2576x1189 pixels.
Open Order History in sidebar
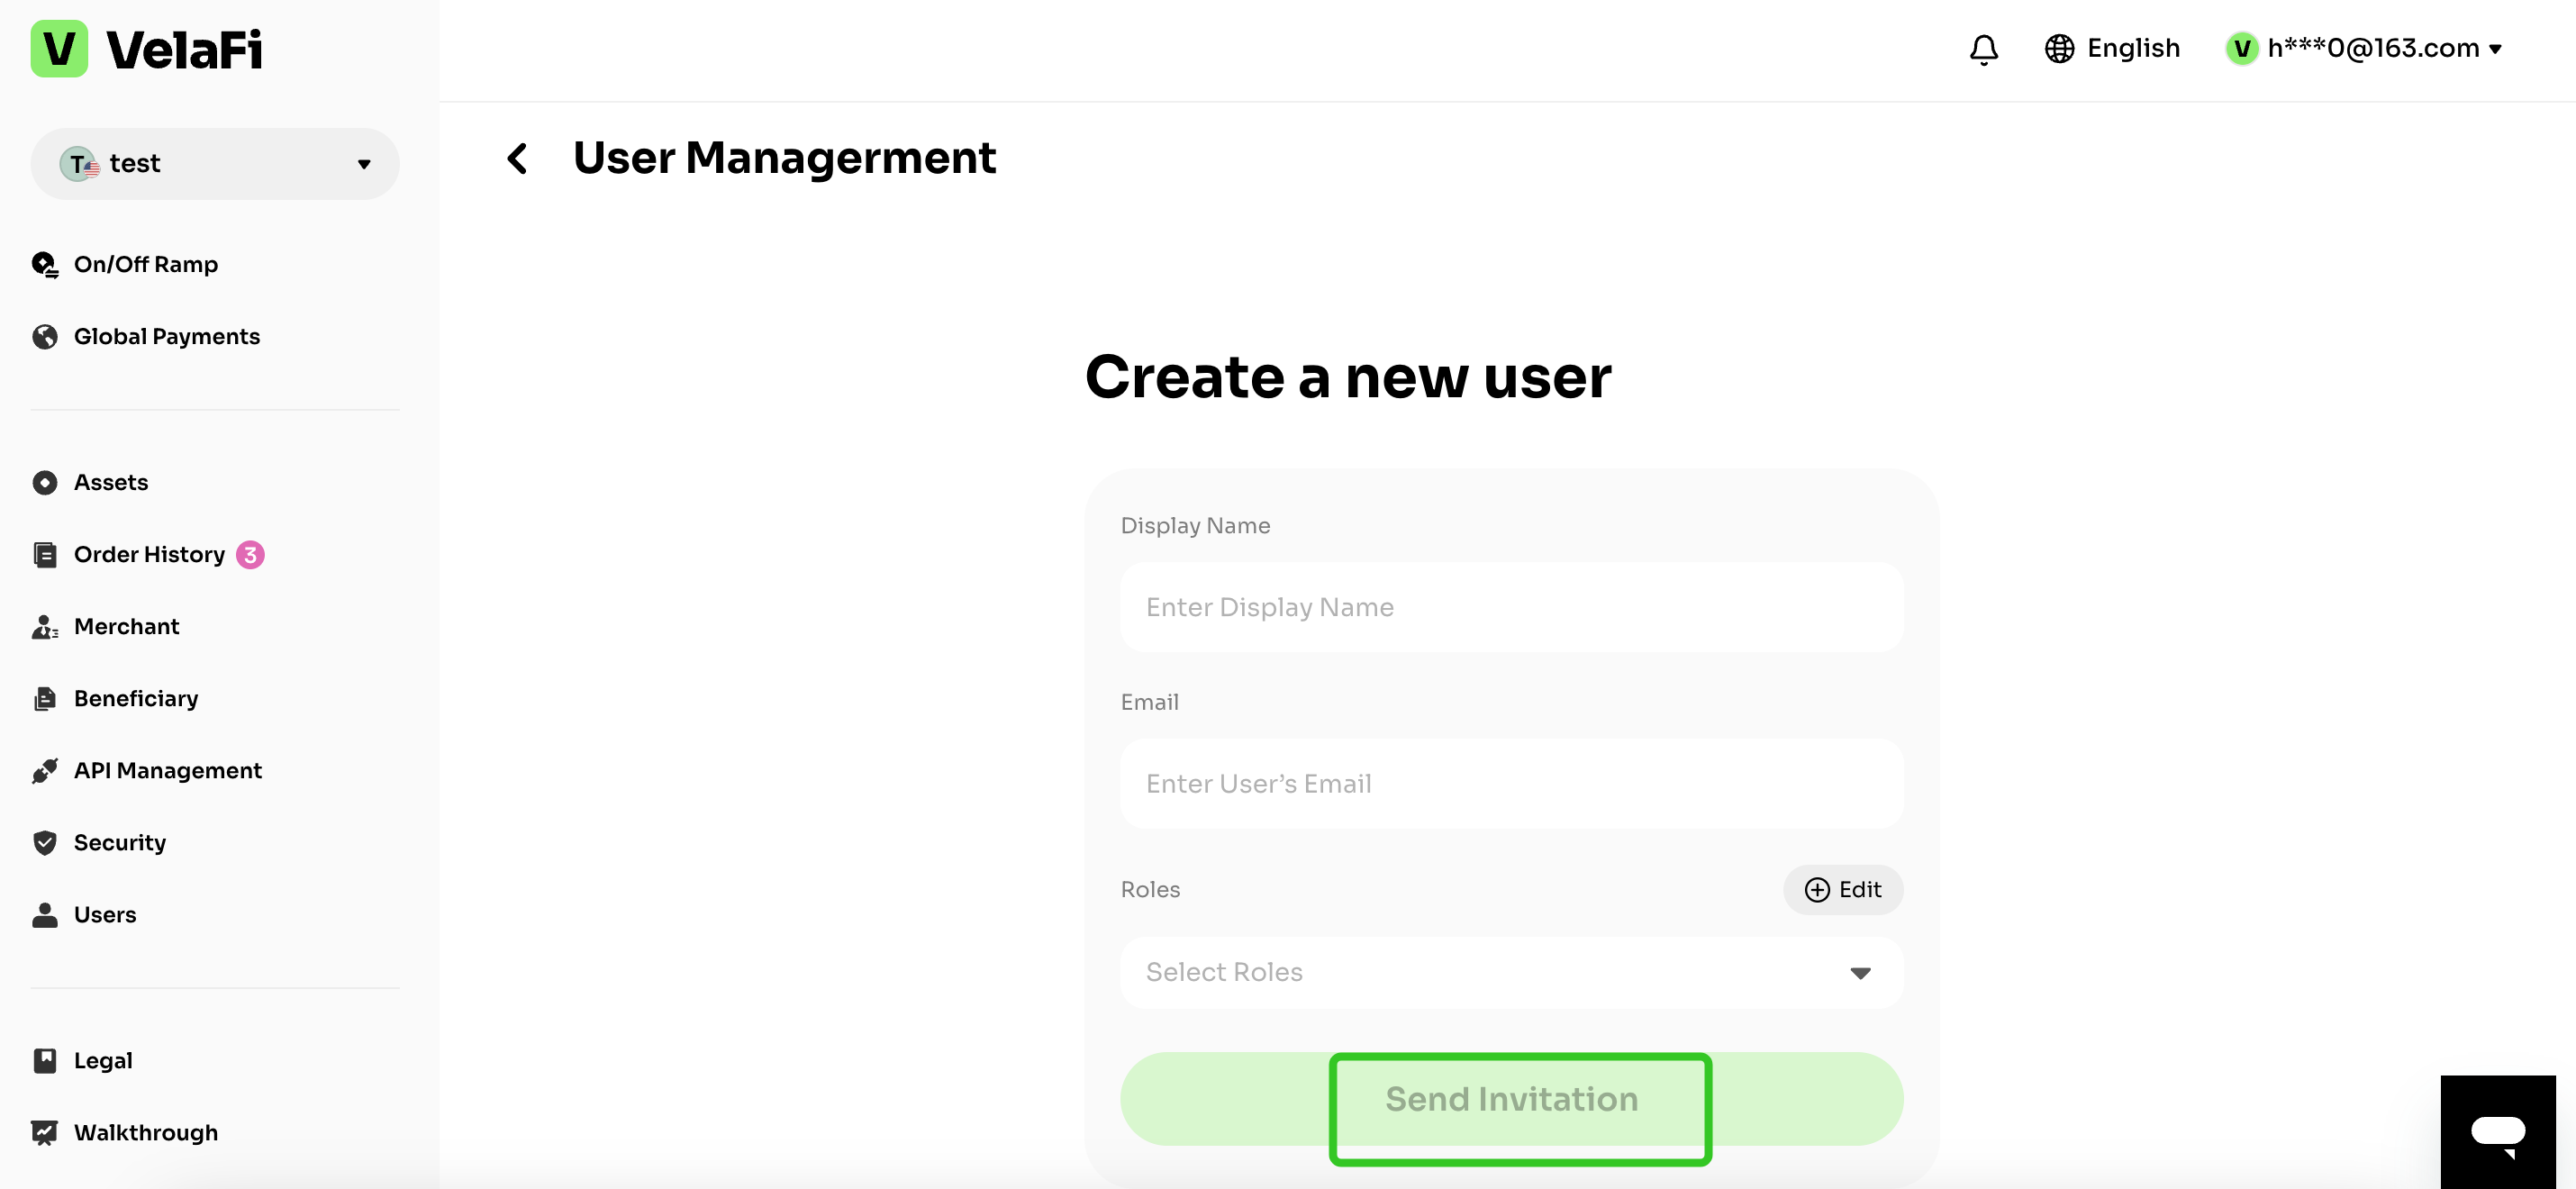[149, 555]
